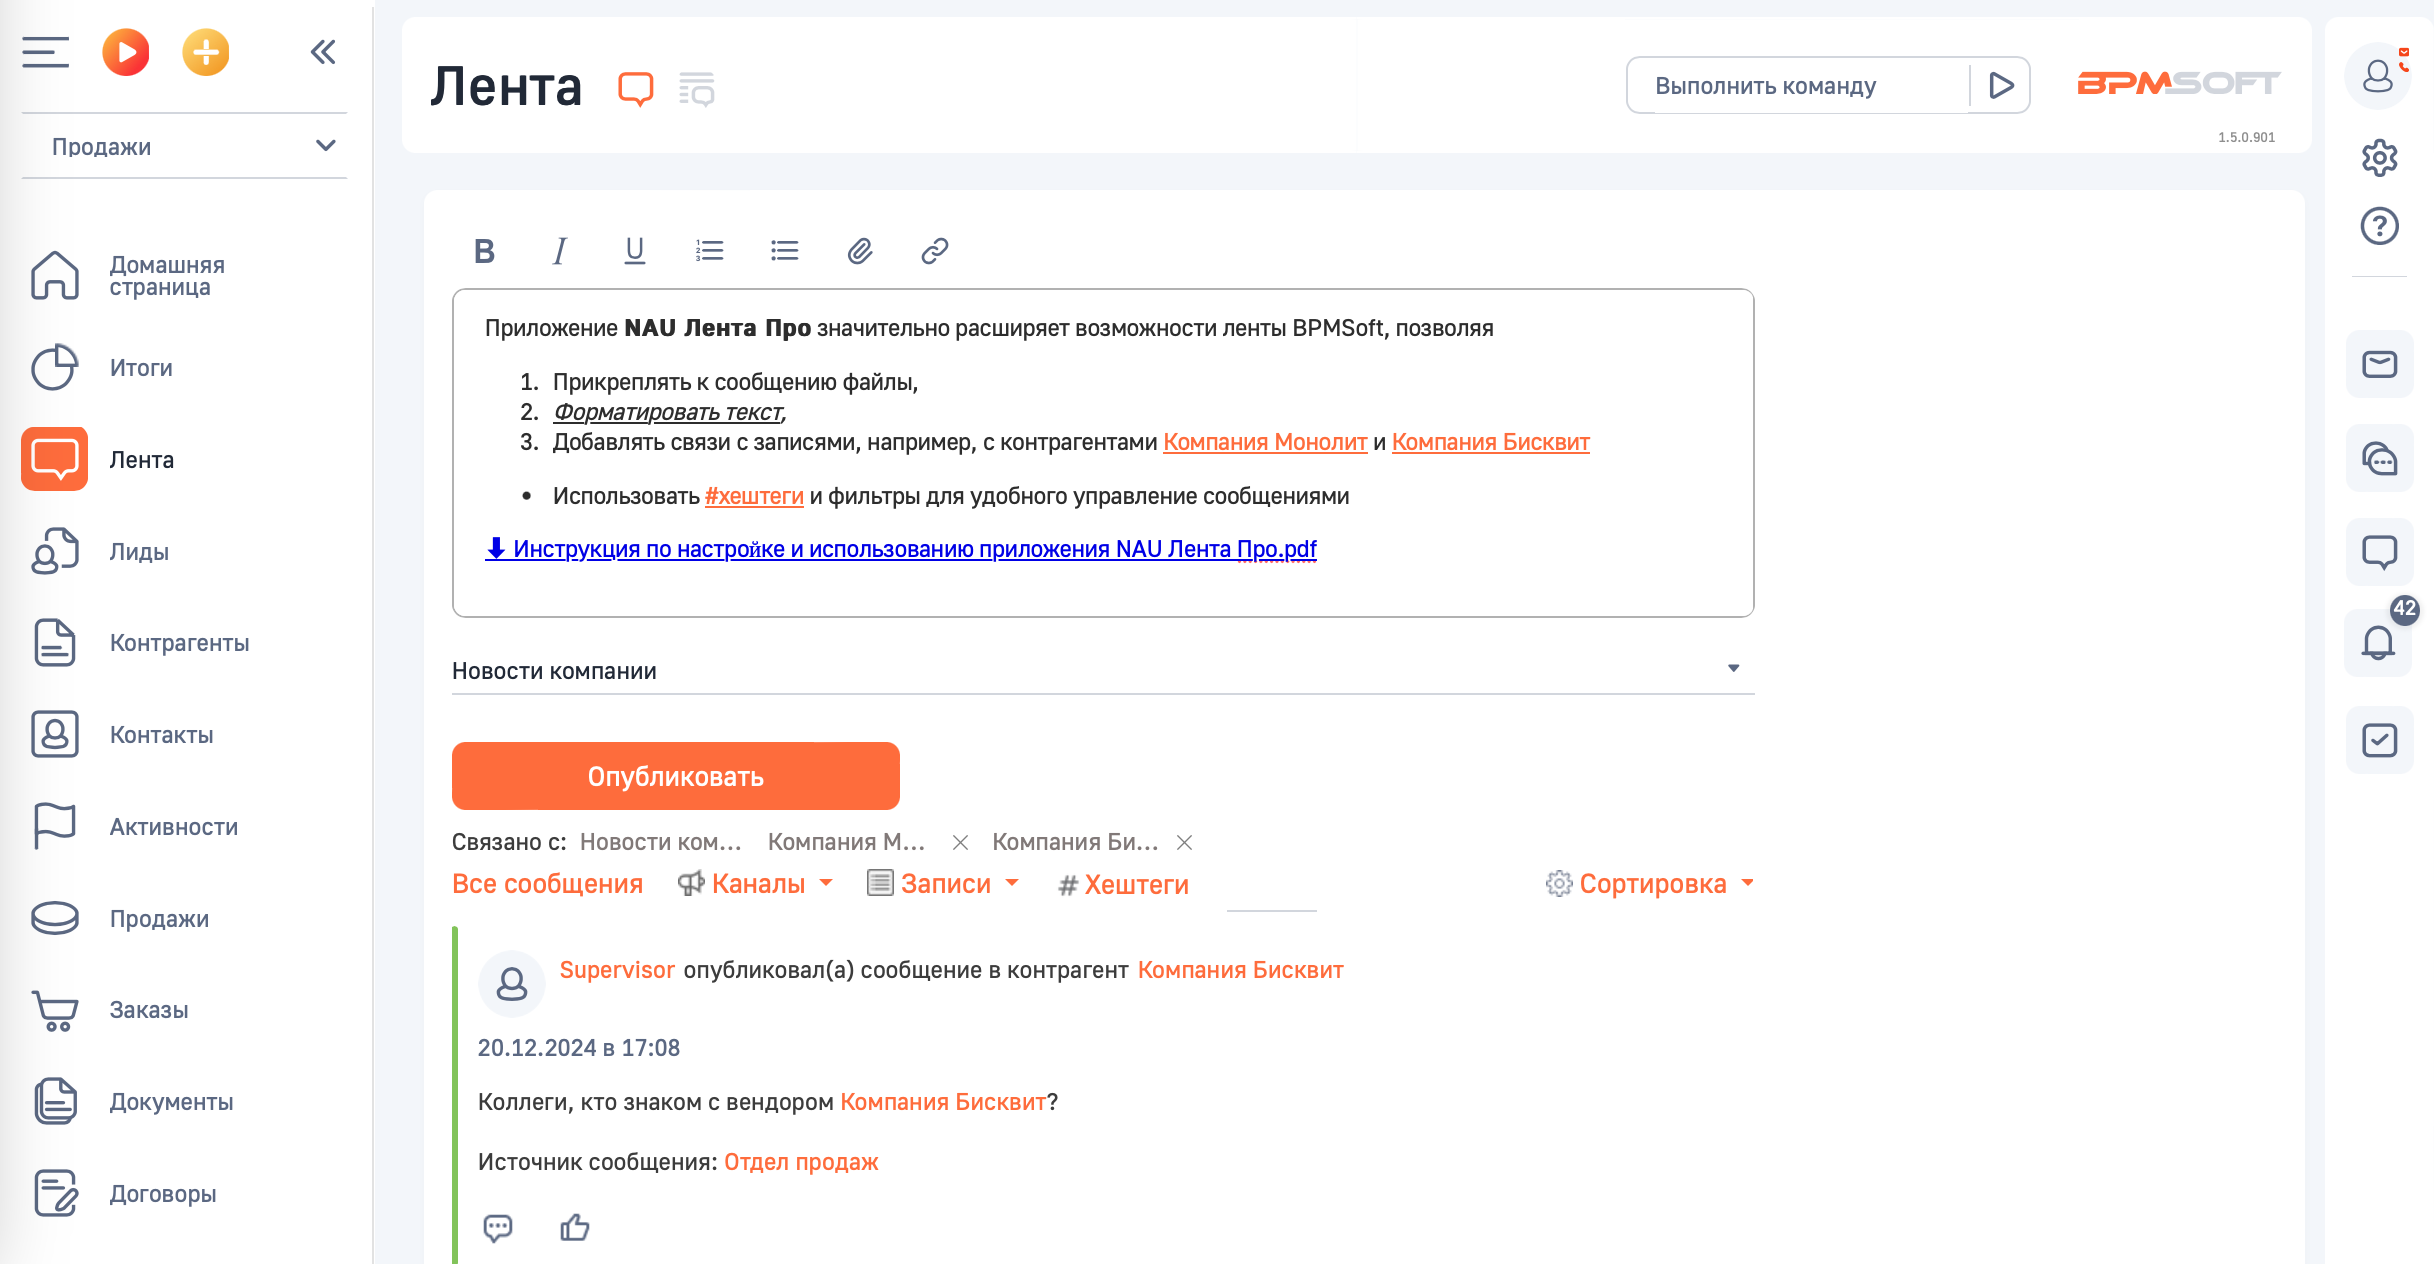Collapse the left sidebar with double chevron
This screenshot has height=1264, width=2434.
pos(323,52)
